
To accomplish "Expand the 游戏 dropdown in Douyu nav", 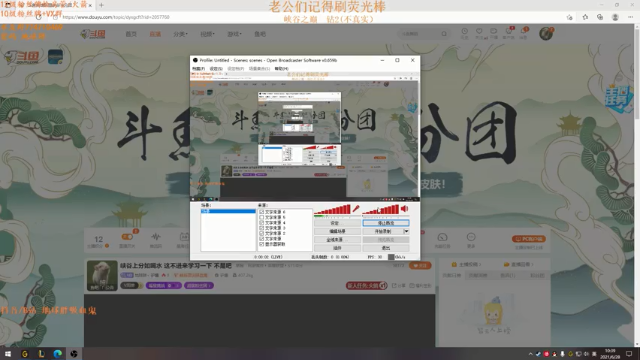I will [234, 34].
